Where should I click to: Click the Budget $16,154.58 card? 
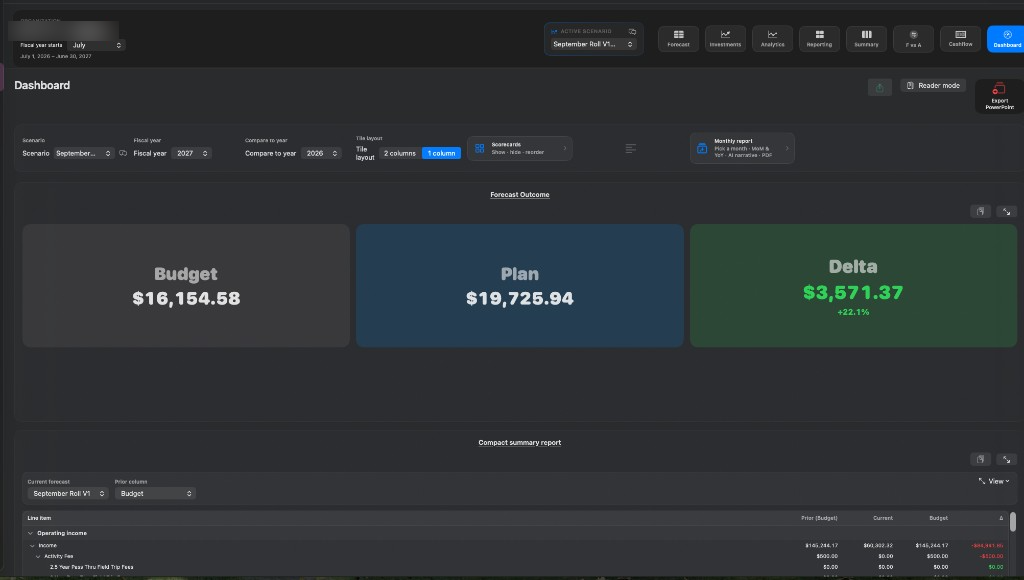(186, 285)
